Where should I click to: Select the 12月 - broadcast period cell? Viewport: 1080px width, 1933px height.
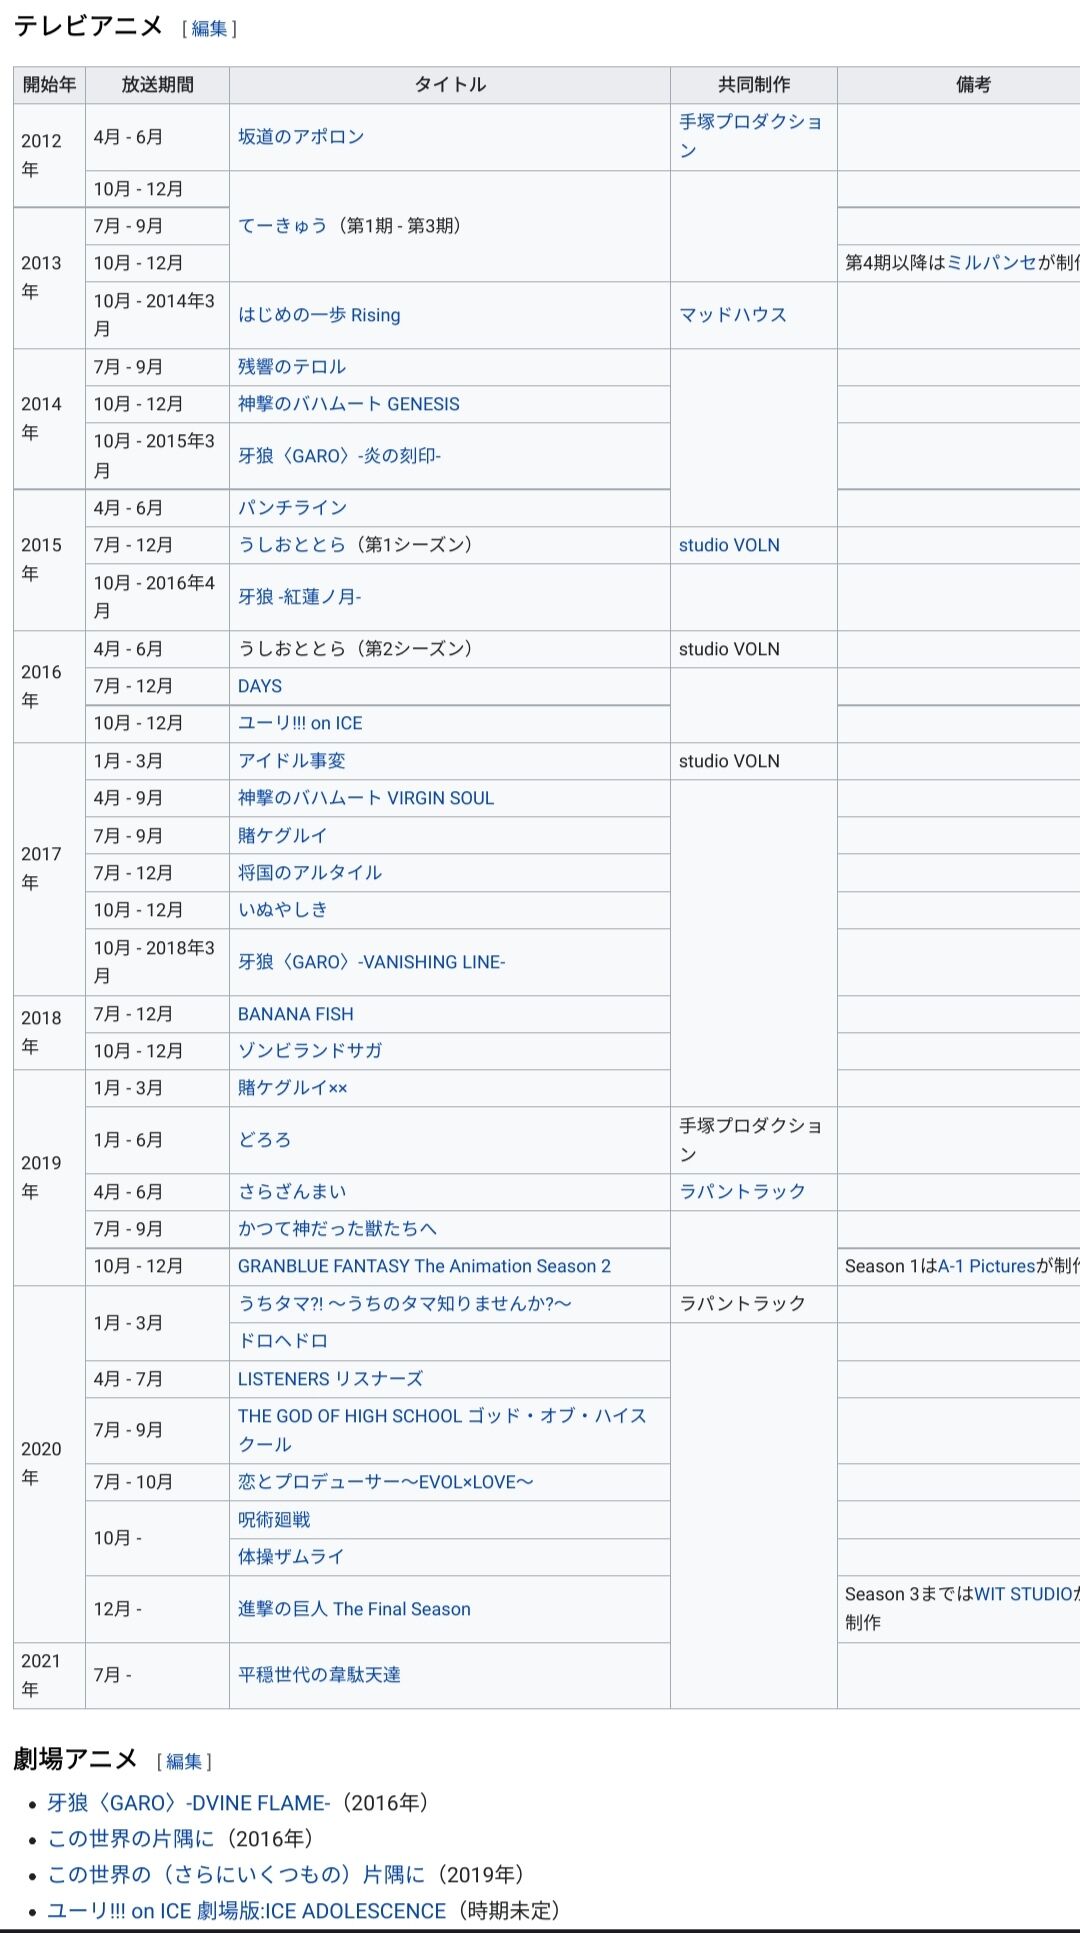158,1609
